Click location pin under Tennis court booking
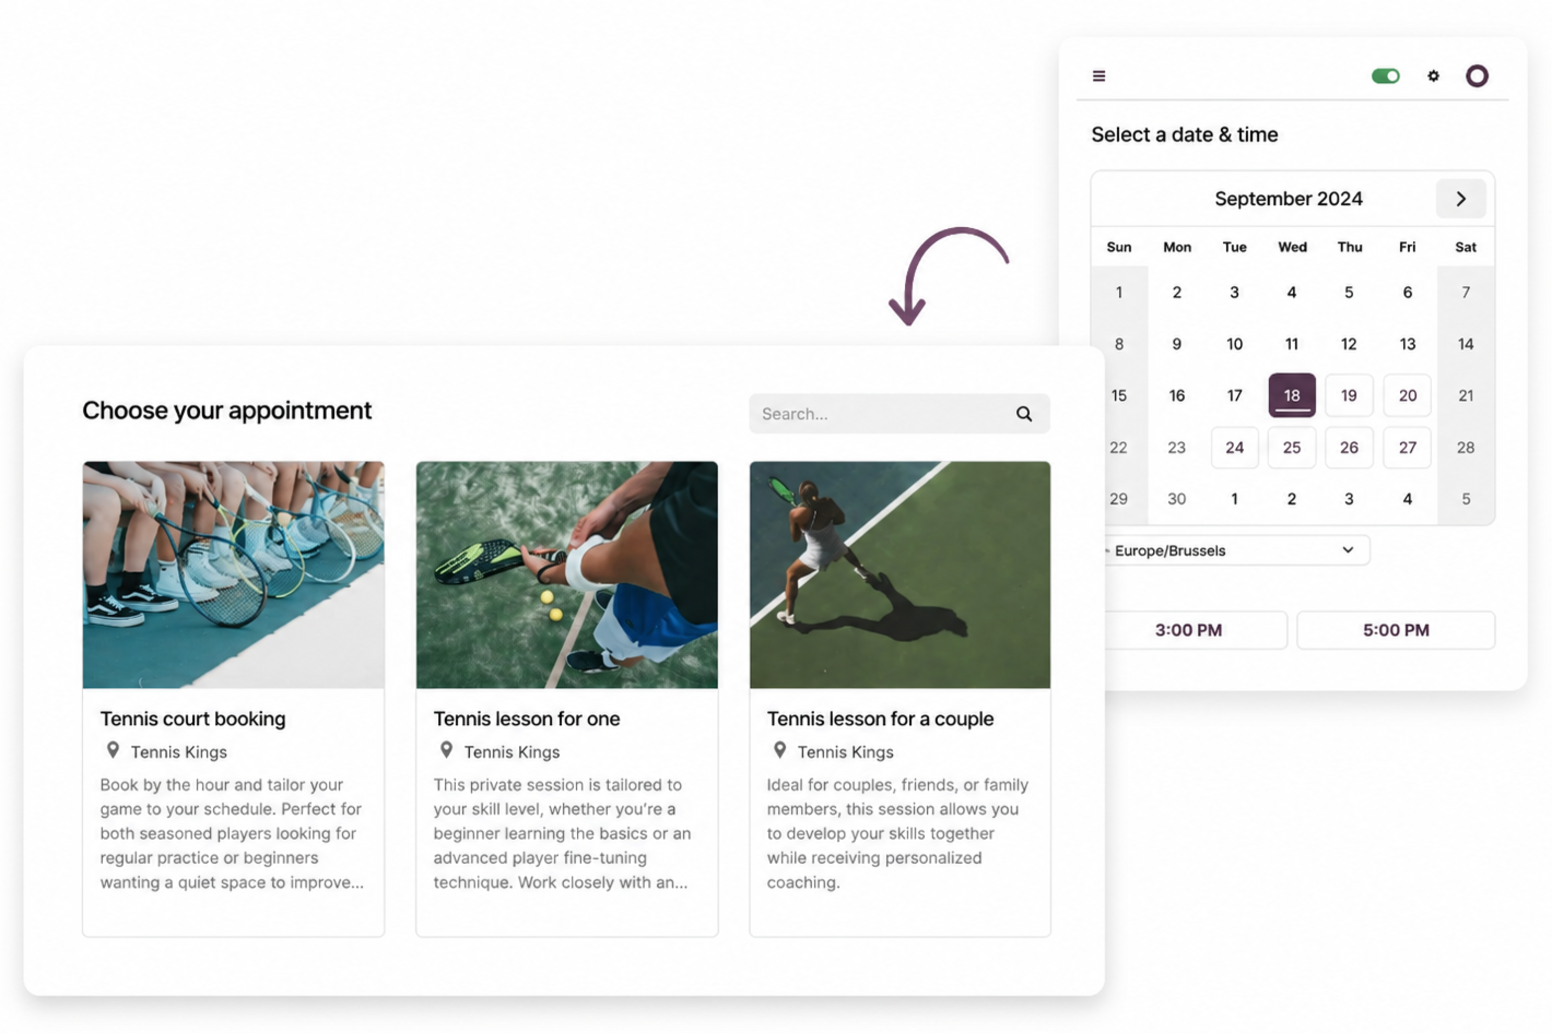The height and width of the screenshot is (1033, 1552). (x=113, y=750)
